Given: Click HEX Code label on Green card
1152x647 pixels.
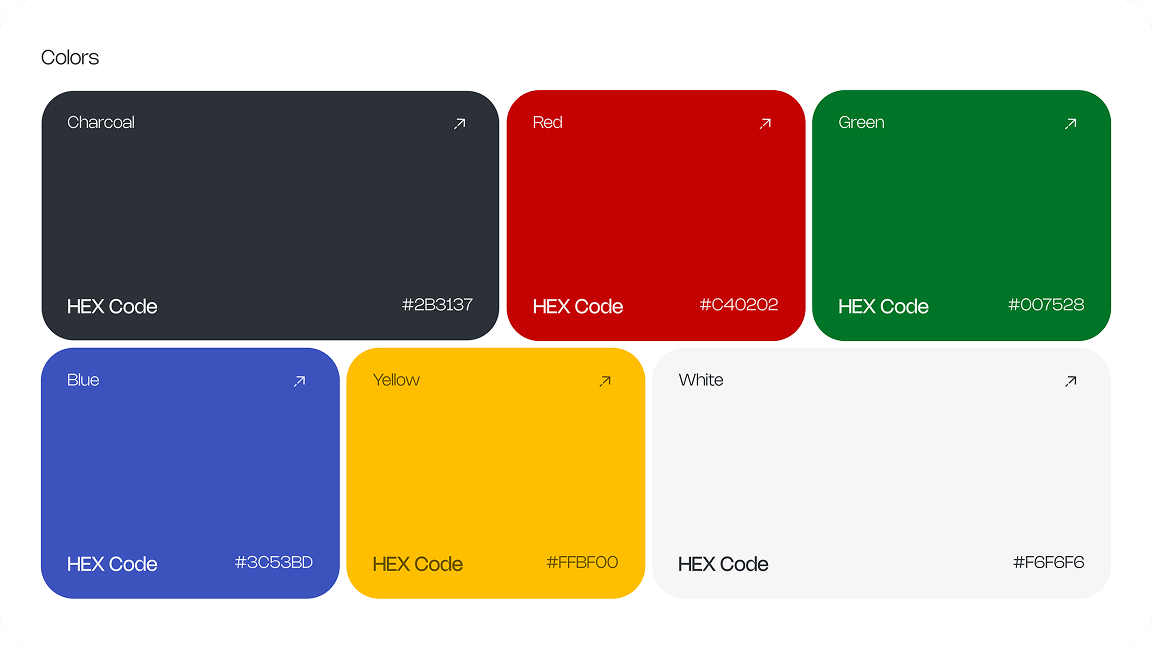Looking at the screenshot, I should [883, 306].
